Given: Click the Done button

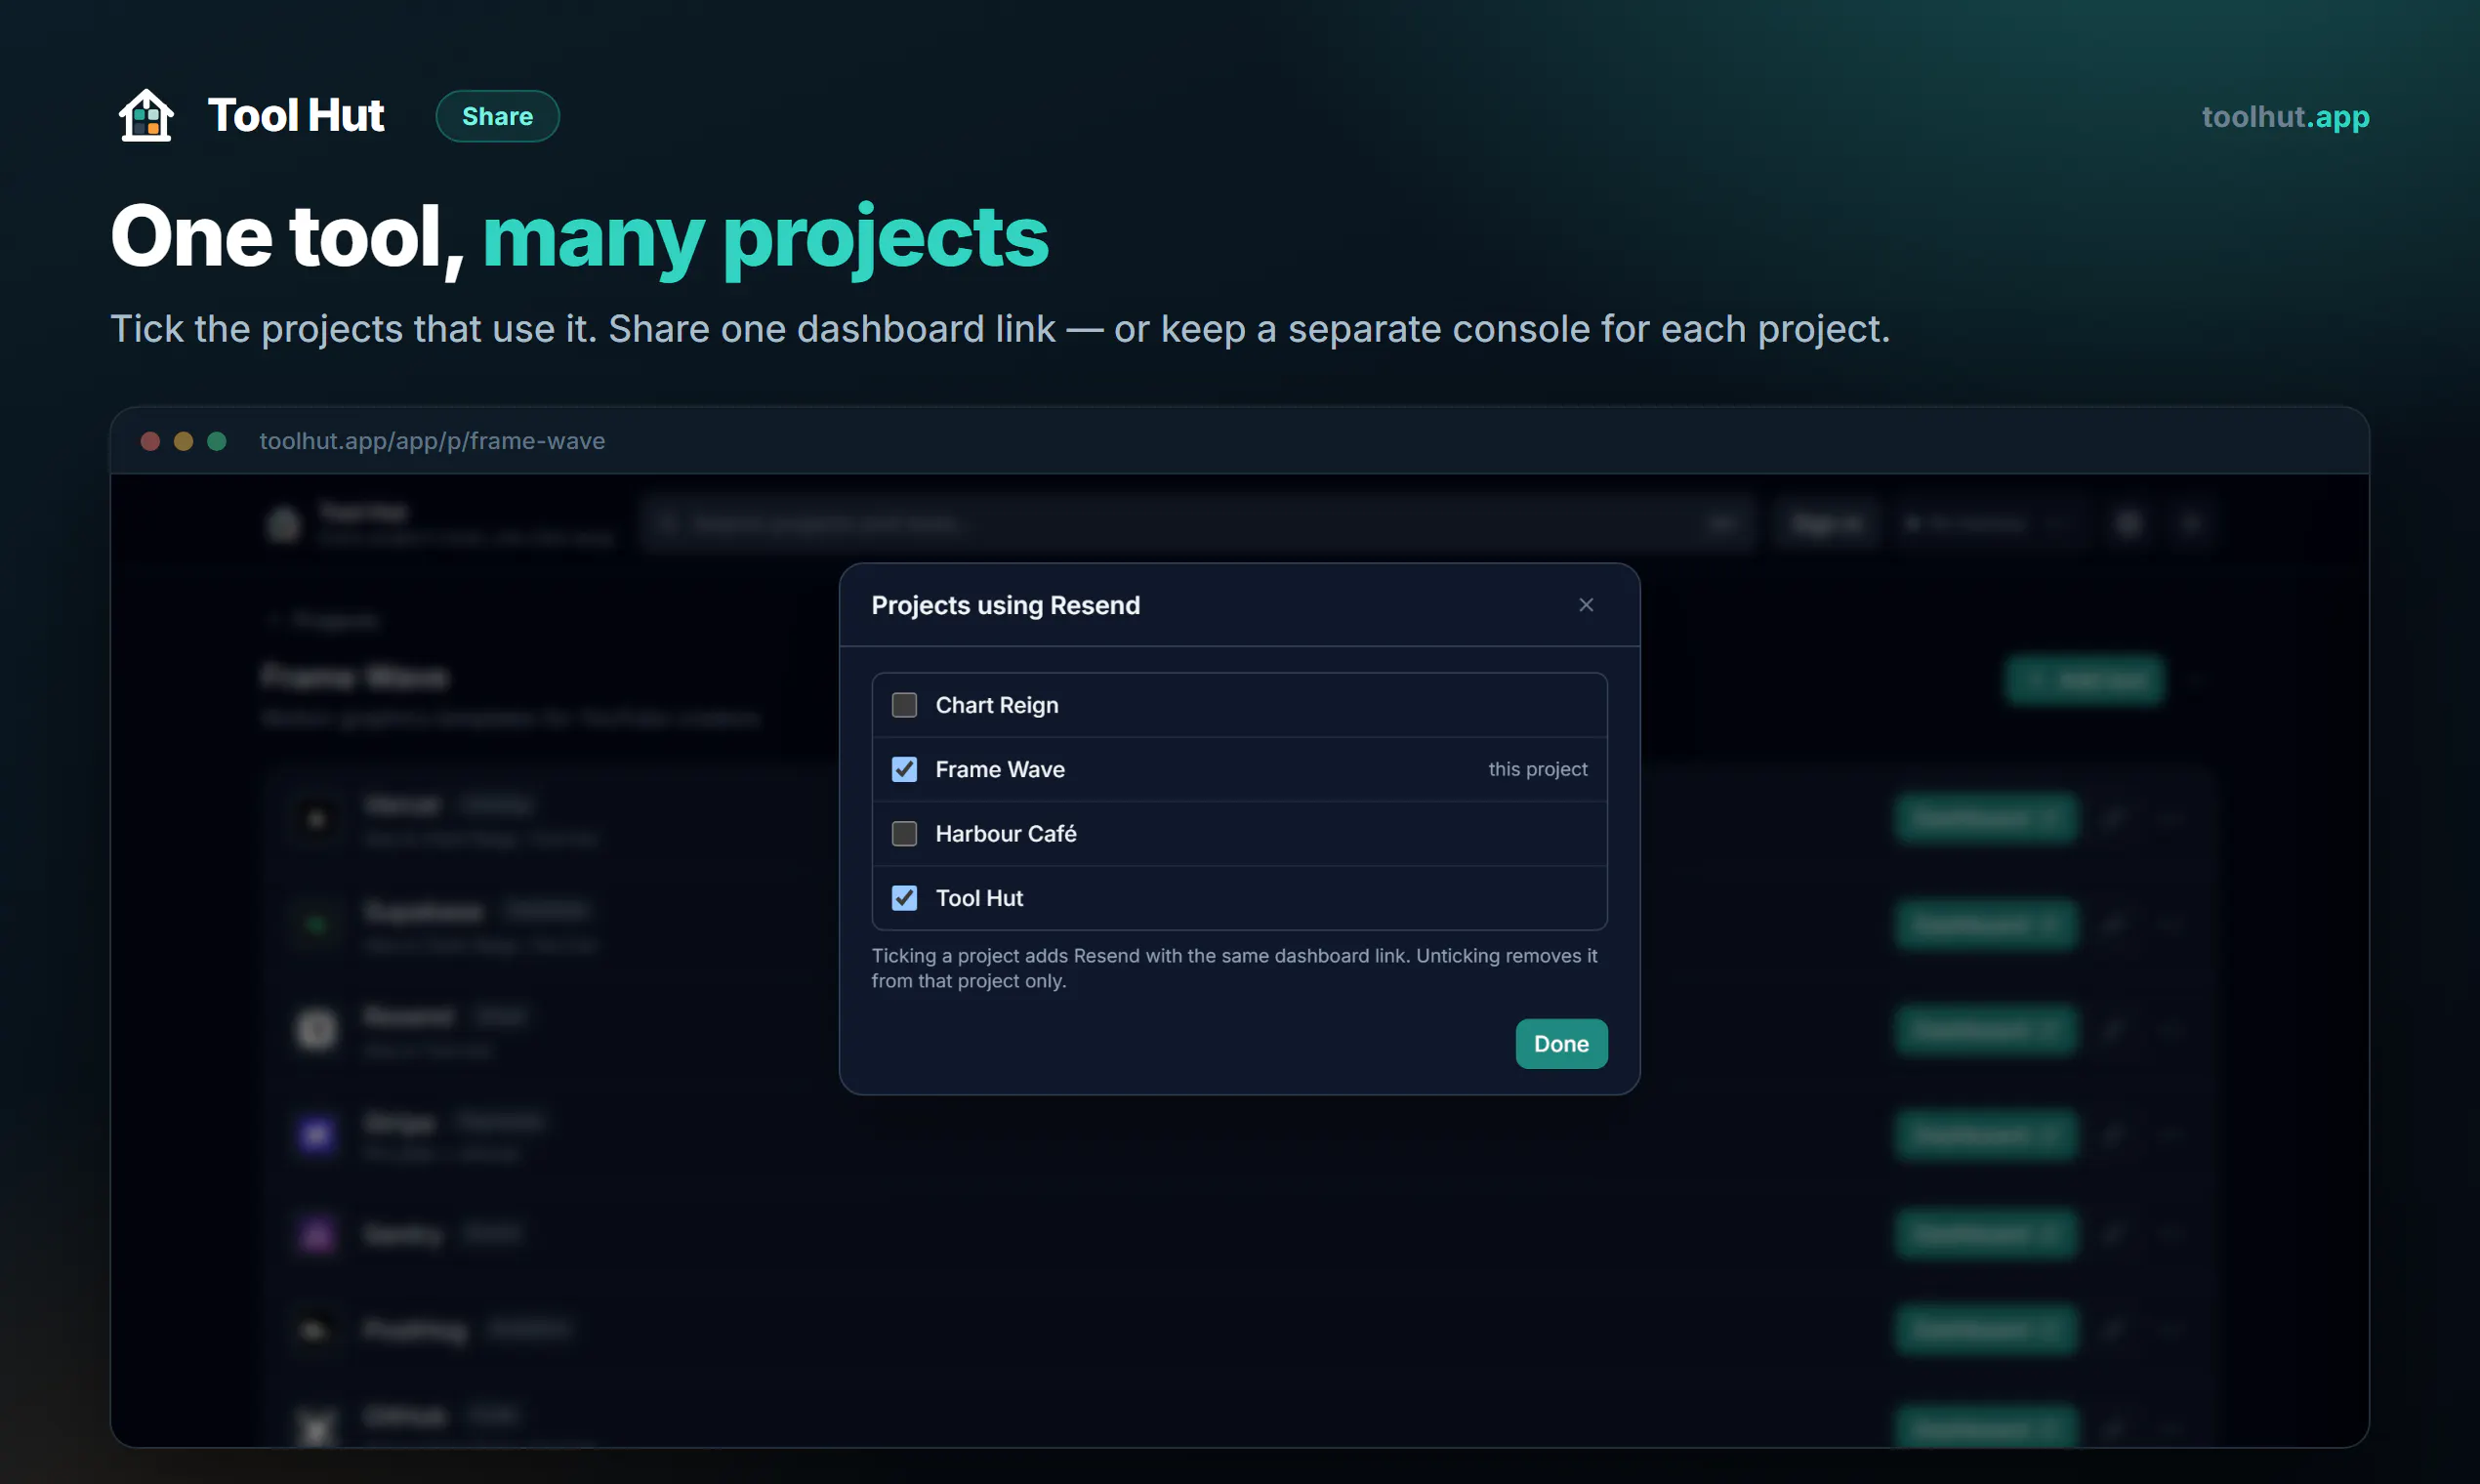Looking at the screenshot, I should coord(1561,1043).
